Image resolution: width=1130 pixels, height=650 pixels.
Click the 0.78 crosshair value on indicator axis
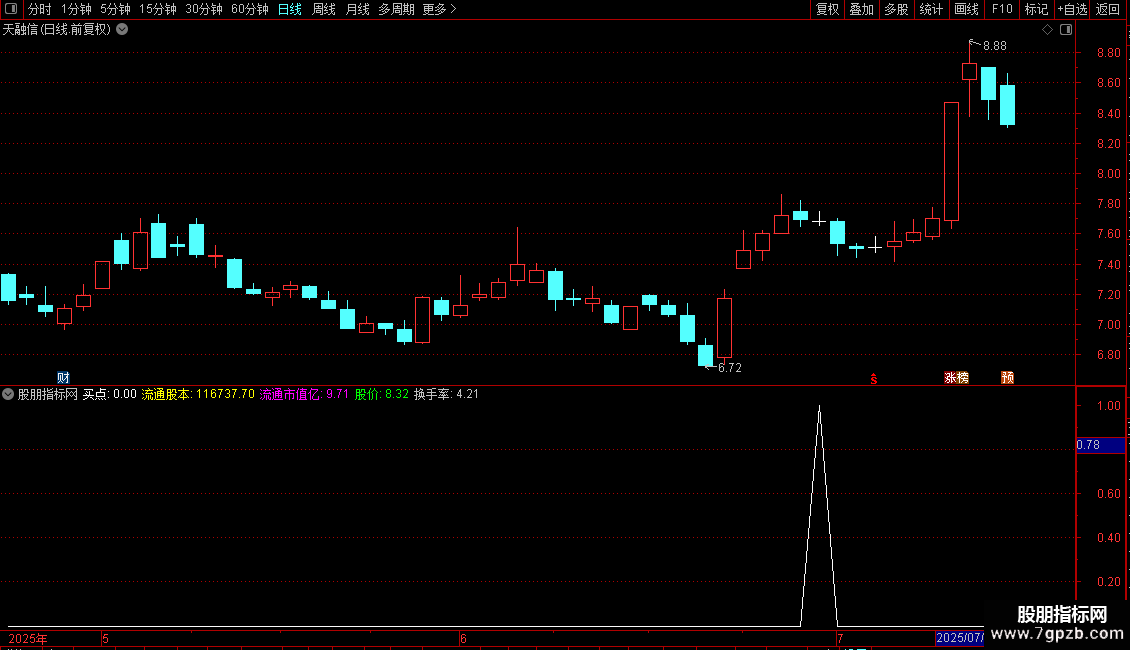pos(1100,445)
